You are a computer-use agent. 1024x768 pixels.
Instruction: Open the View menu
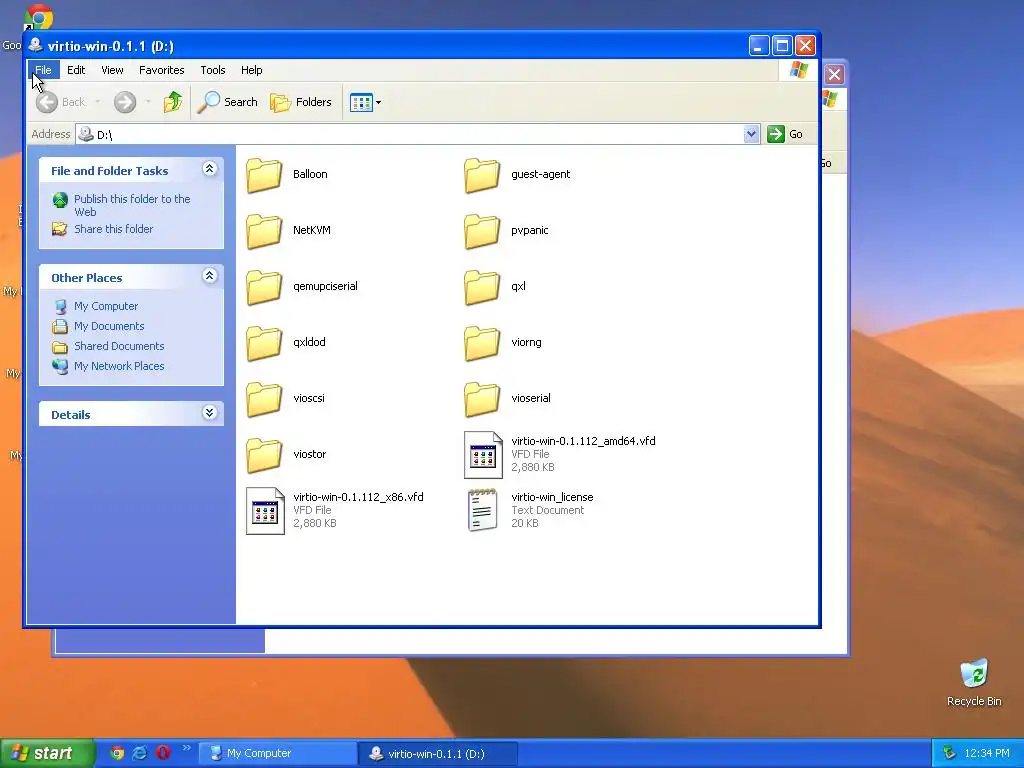coord(112,70)
